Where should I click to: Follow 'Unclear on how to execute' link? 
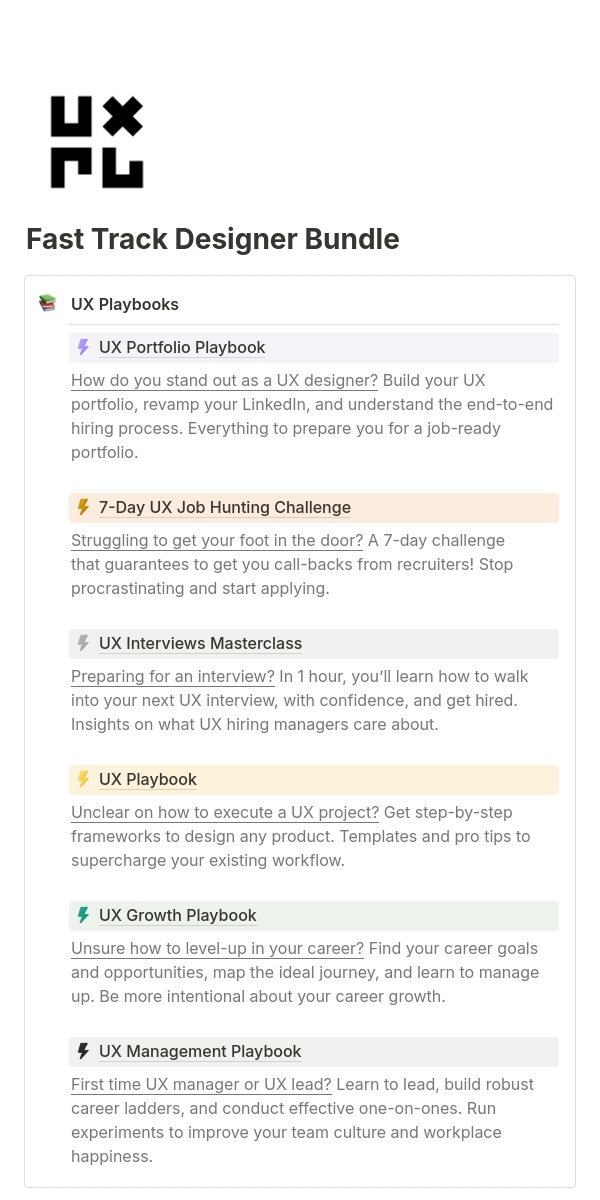pyautogui.click(x=225, y=813)
